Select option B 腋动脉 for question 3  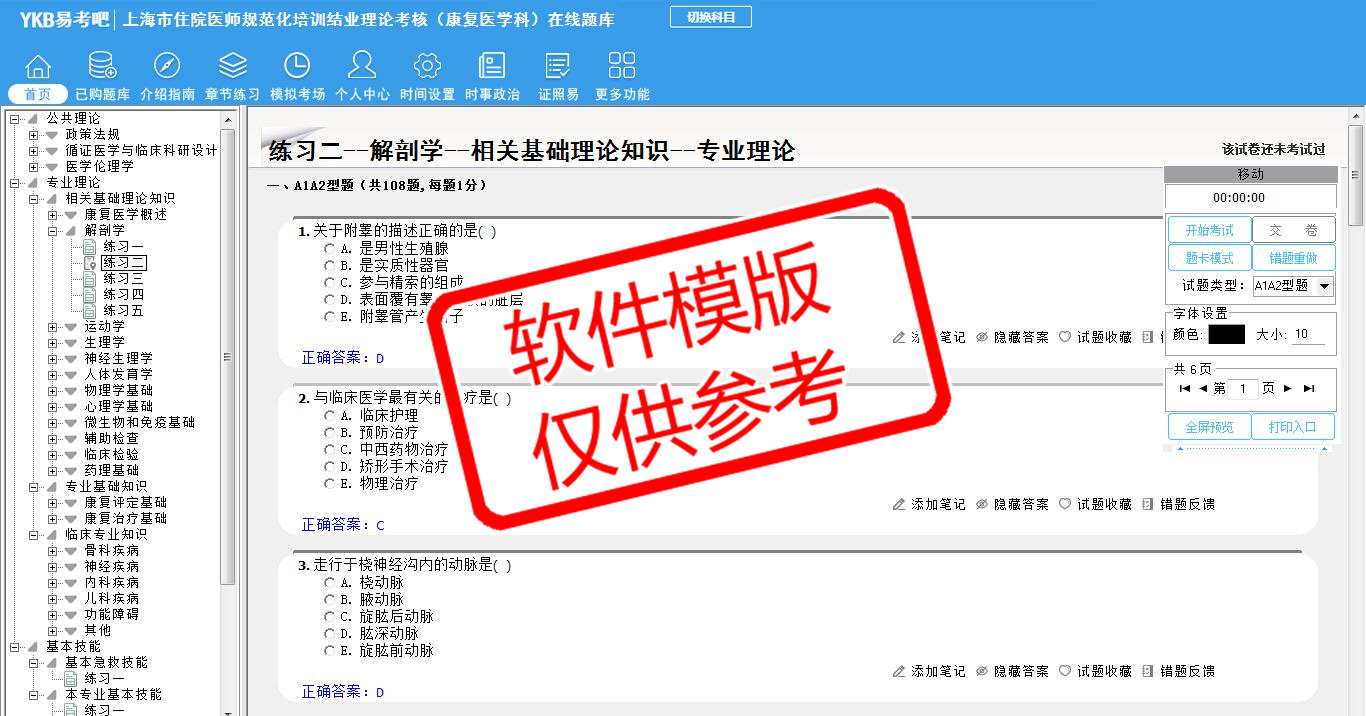click(330, 600)
